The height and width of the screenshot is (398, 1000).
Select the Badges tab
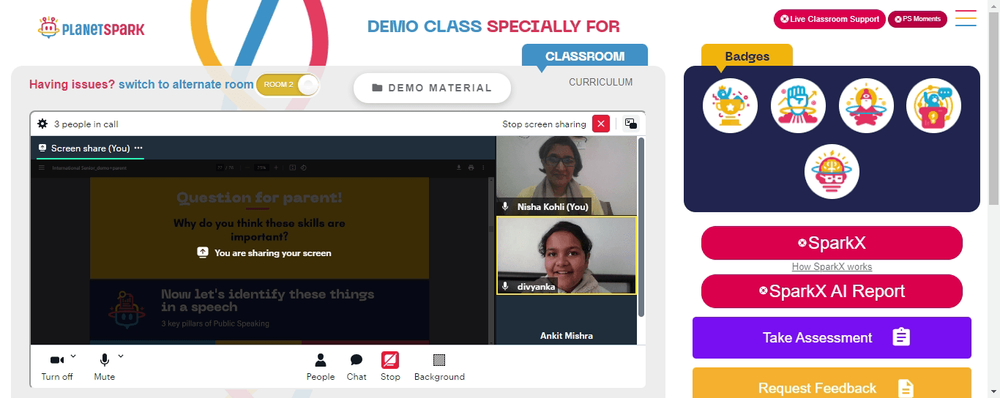747,56
